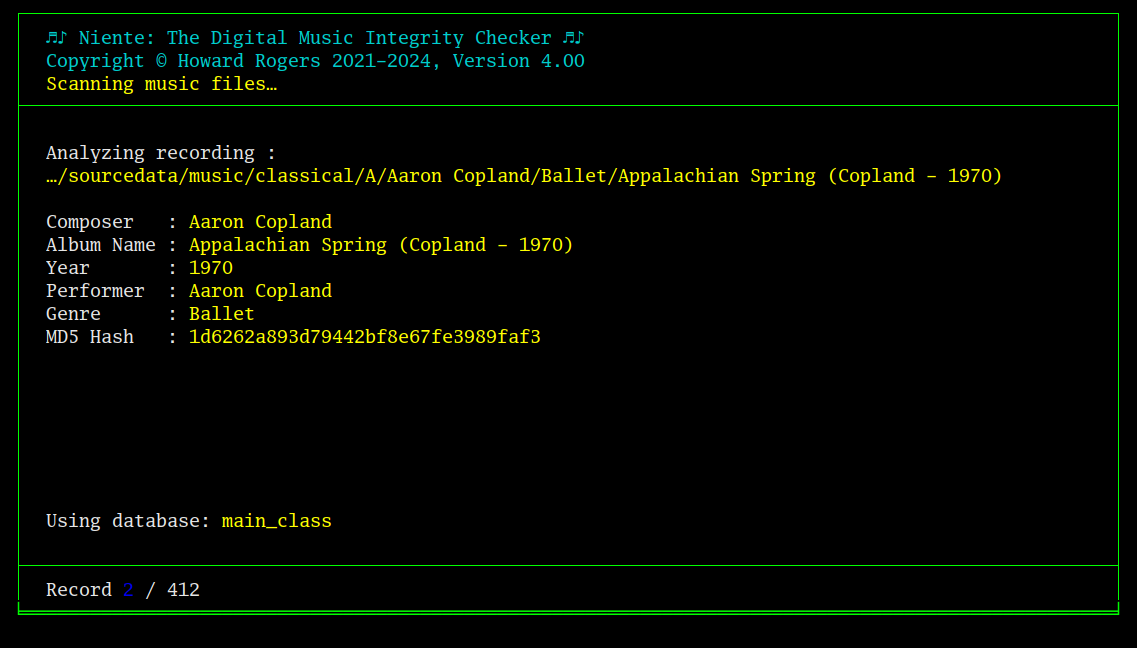Click the "Using database:" label
Screen dimensions: 1137x648
(x=128, y=521)
